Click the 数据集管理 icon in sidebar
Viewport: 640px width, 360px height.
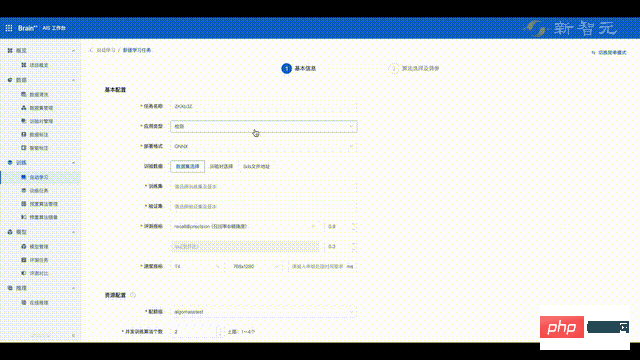(x=24, y=108)
